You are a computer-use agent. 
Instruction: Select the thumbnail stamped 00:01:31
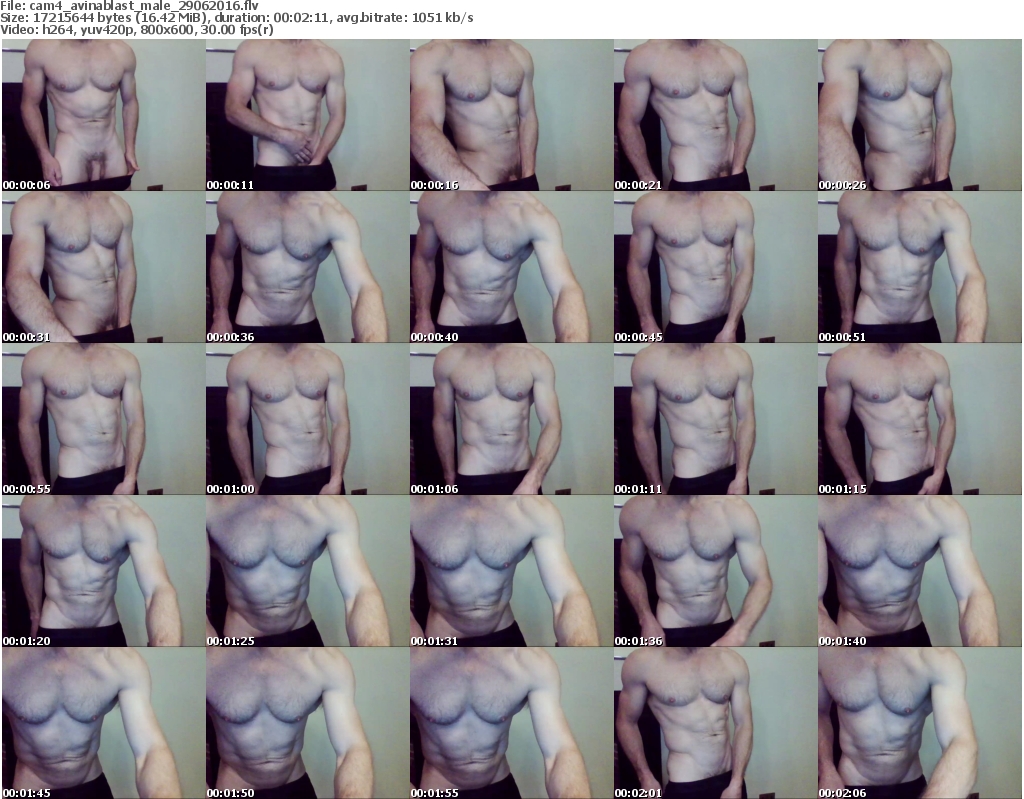511,571
